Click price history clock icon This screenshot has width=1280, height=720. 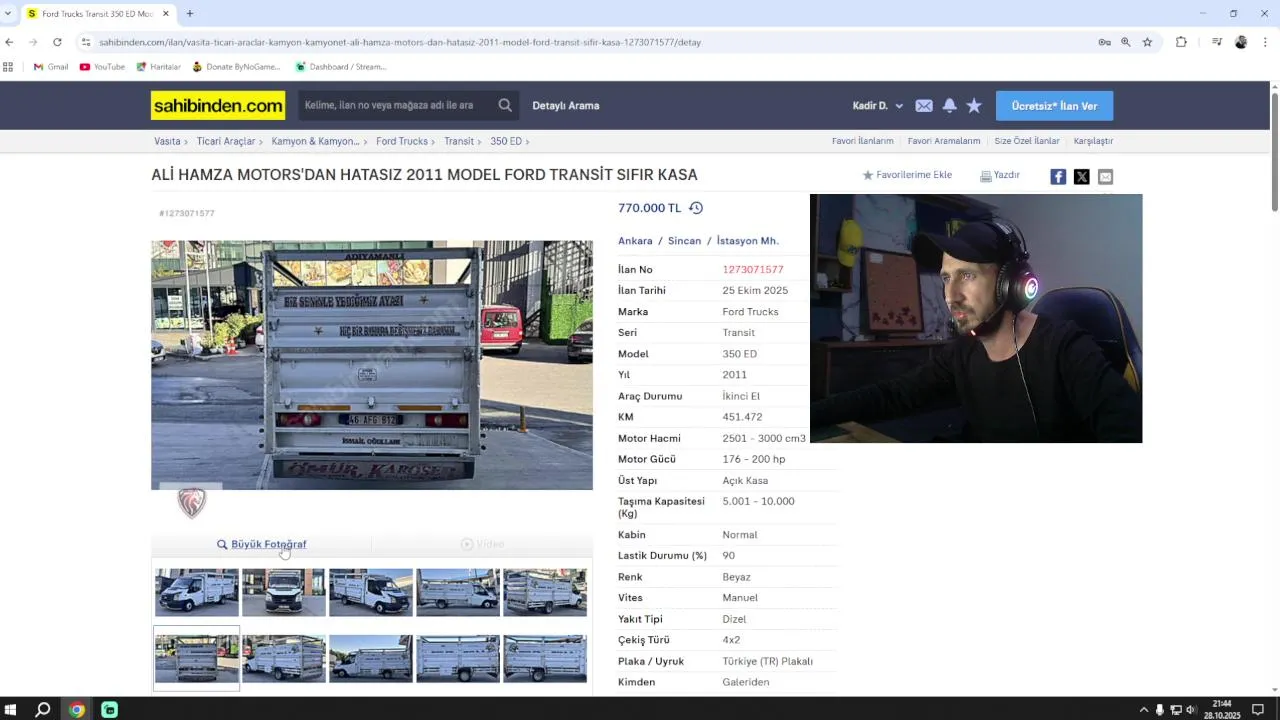(696, 208)
